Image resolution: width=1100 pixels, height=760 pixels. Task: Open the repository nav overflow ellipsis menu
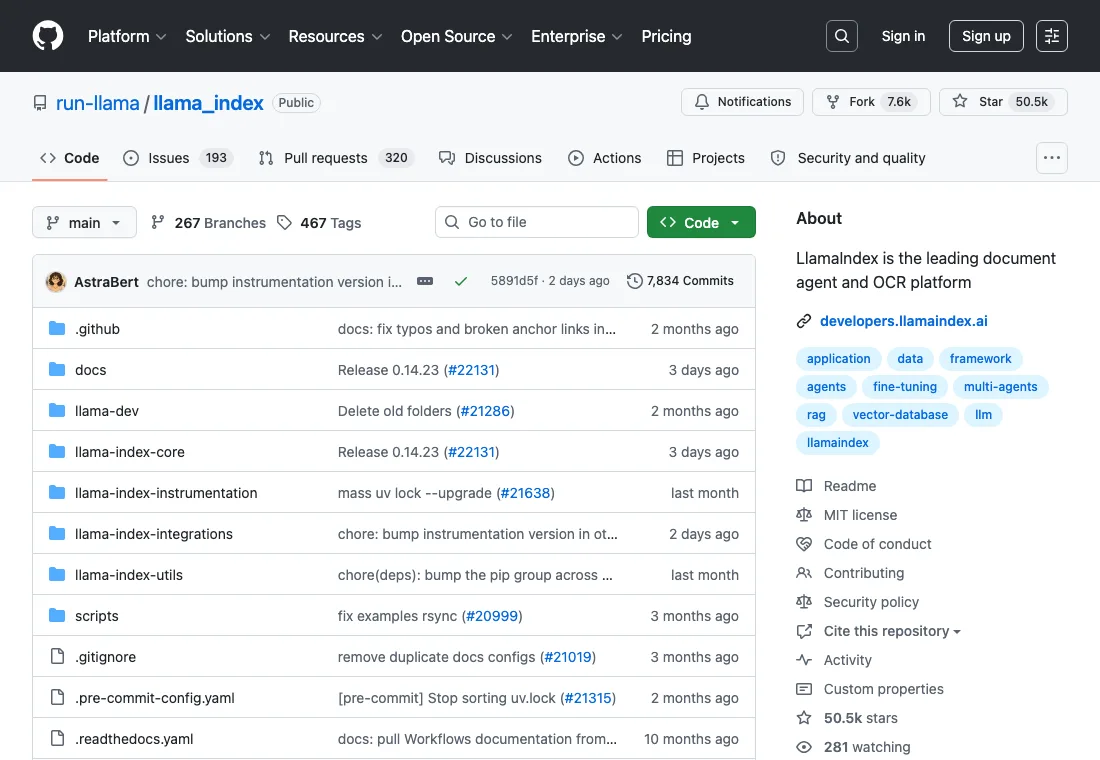coord(1052,158)
